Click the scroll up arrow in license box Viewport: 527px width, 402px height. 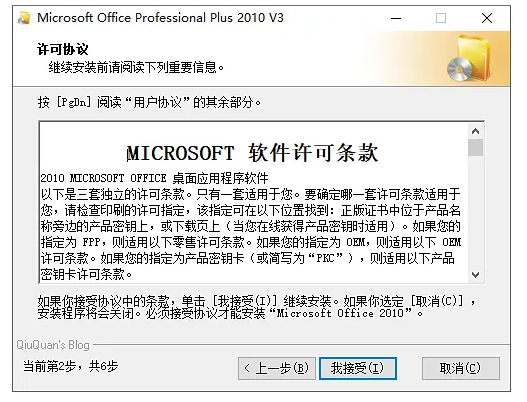[475, 131]
